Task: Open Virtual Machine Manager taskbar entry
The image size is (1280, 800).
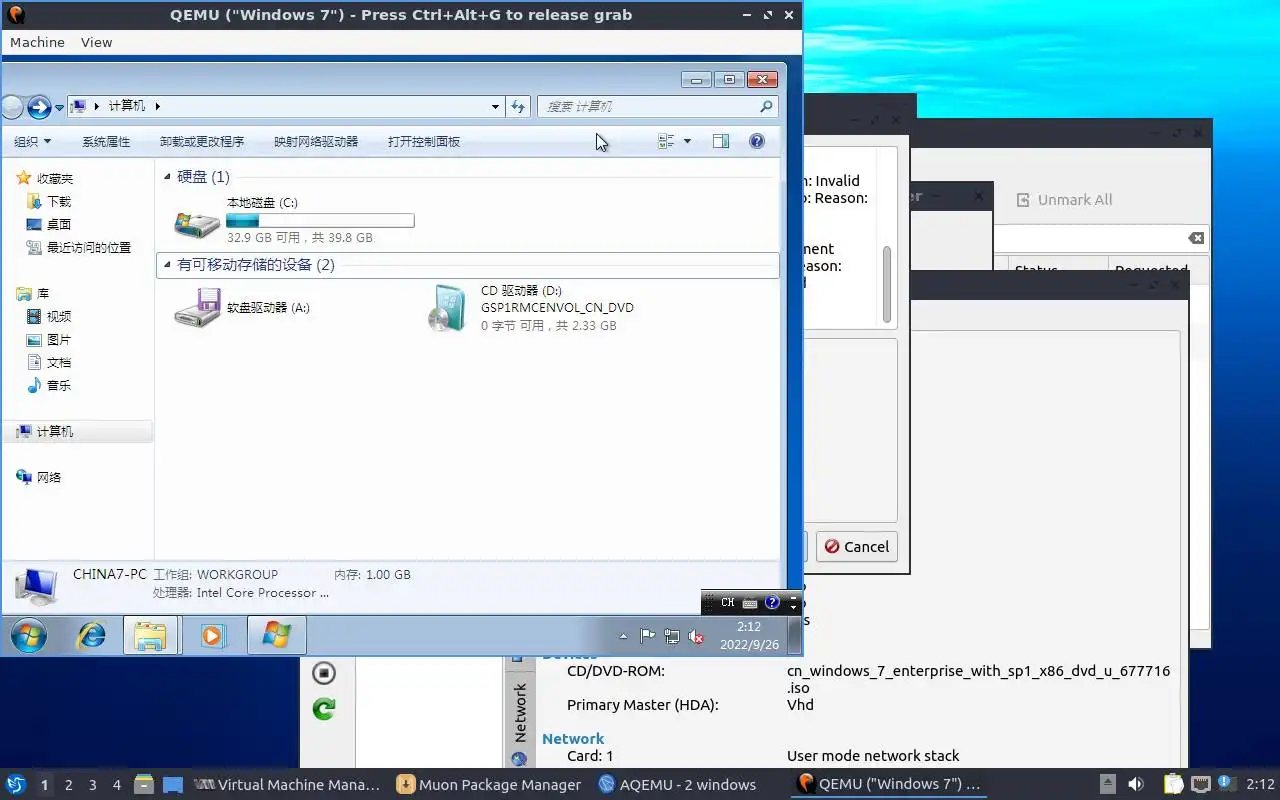Action: click(288, 785)
